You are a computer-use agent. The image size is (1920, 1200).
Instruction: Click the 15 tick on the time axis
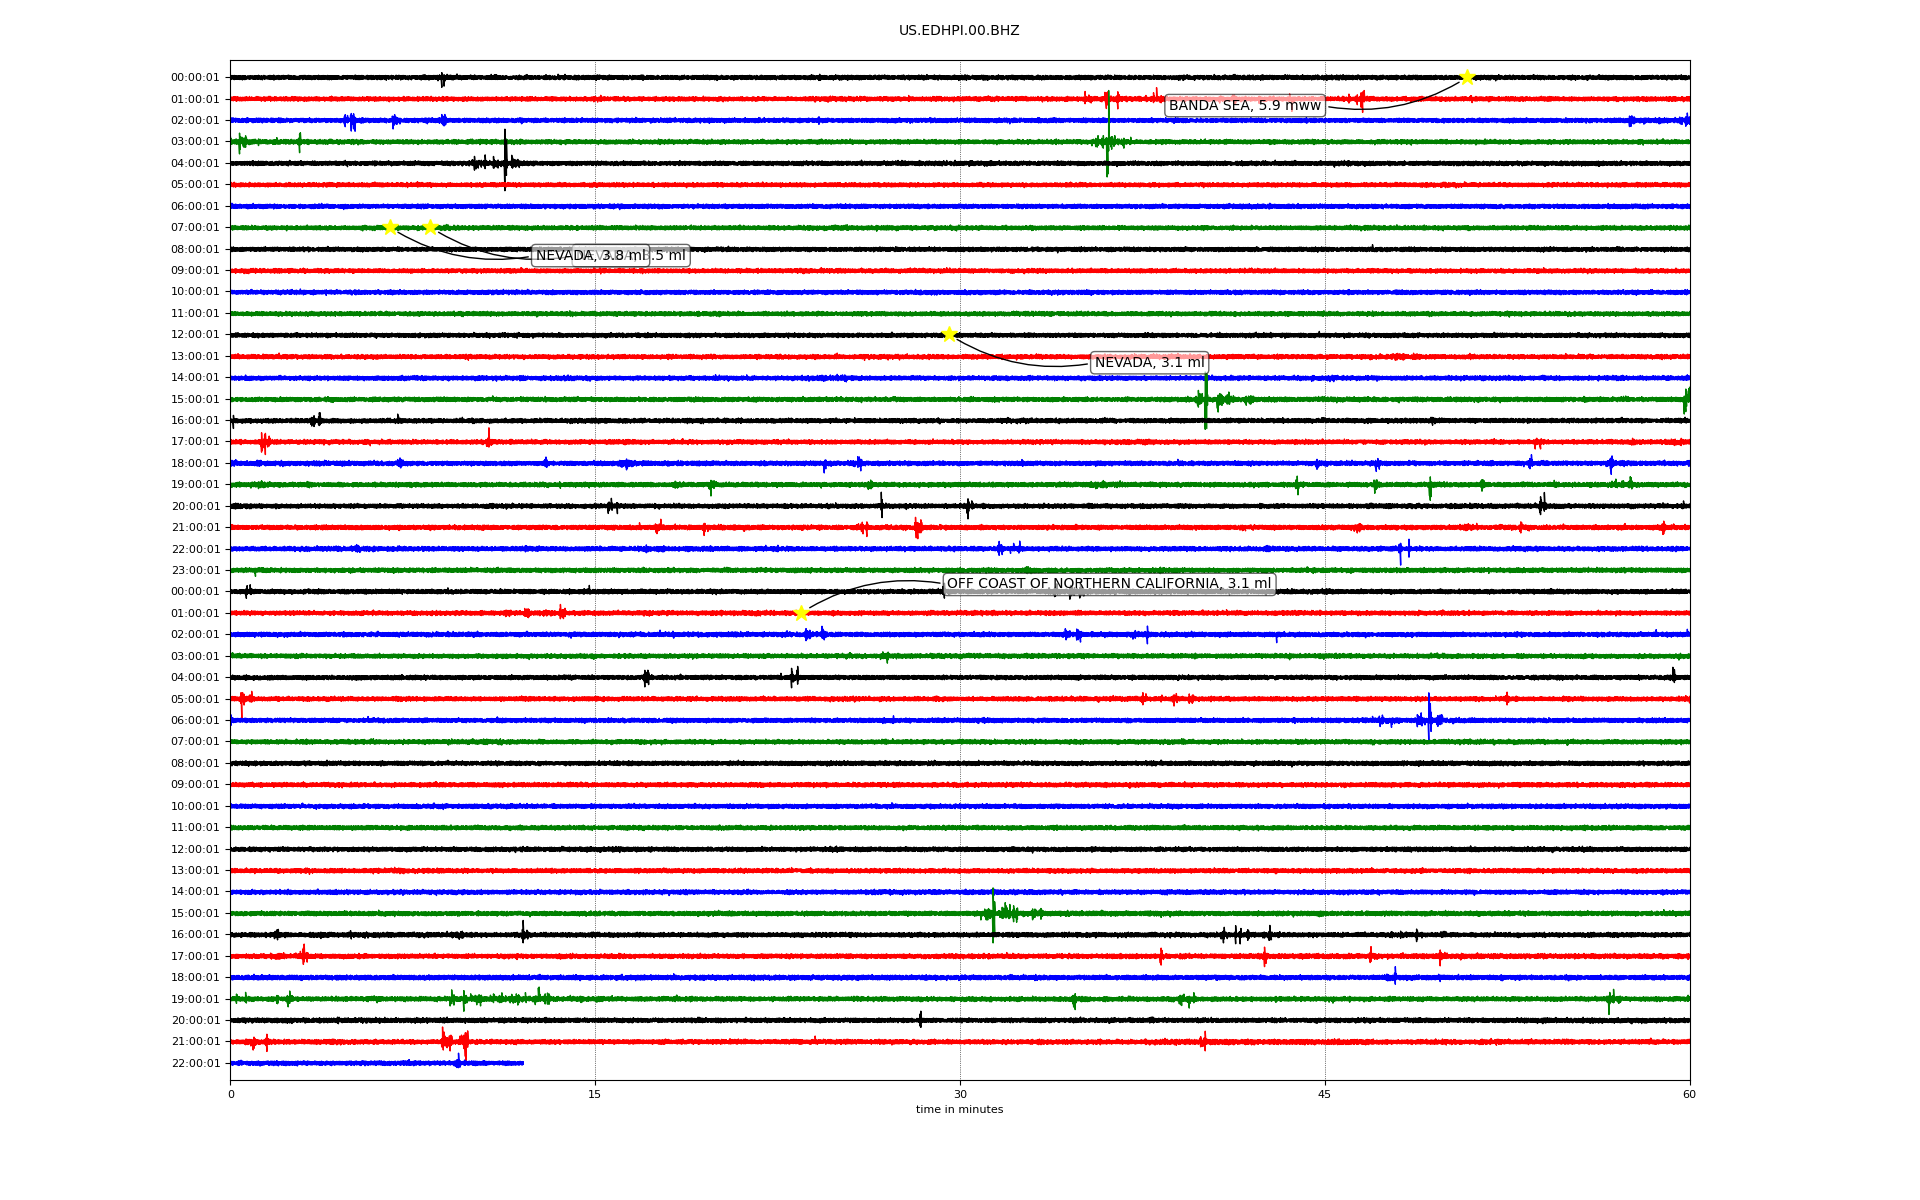click(x=595, y=1094)
